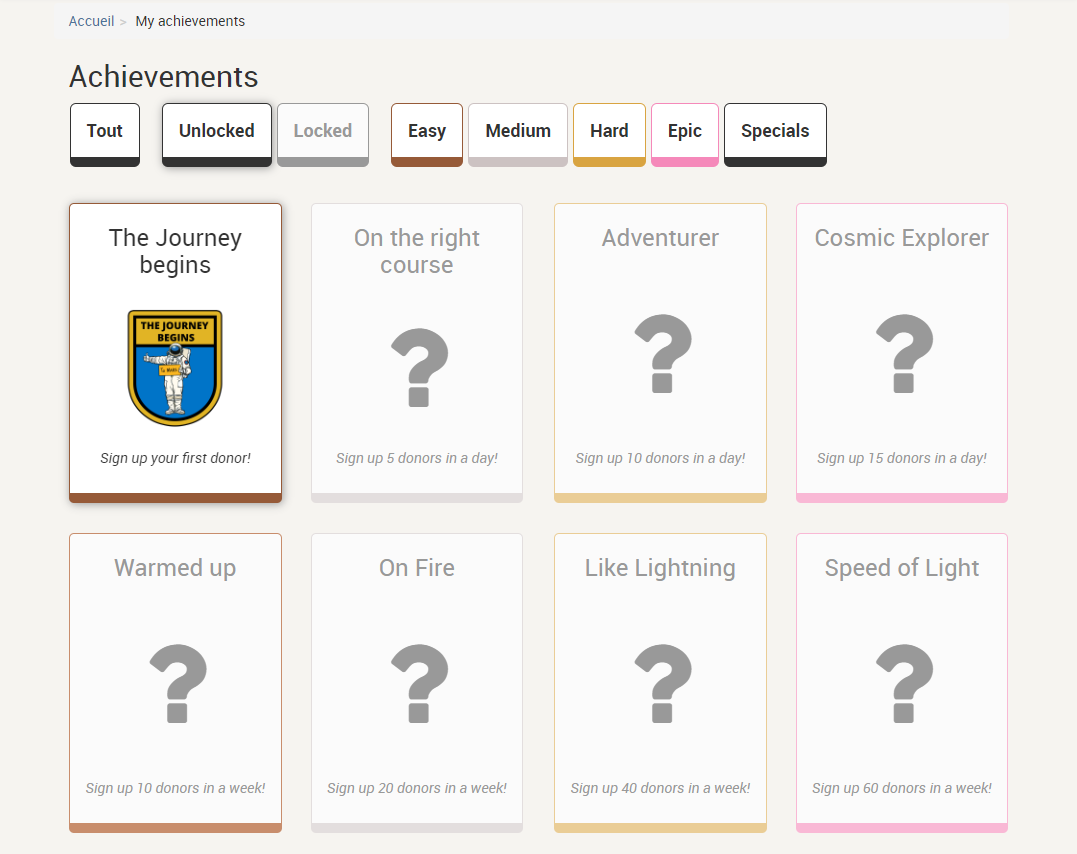Viewport: 1077px width, 854px height.
Task: Click 'Sign up your first donor!' text
Action: point(175,458)
